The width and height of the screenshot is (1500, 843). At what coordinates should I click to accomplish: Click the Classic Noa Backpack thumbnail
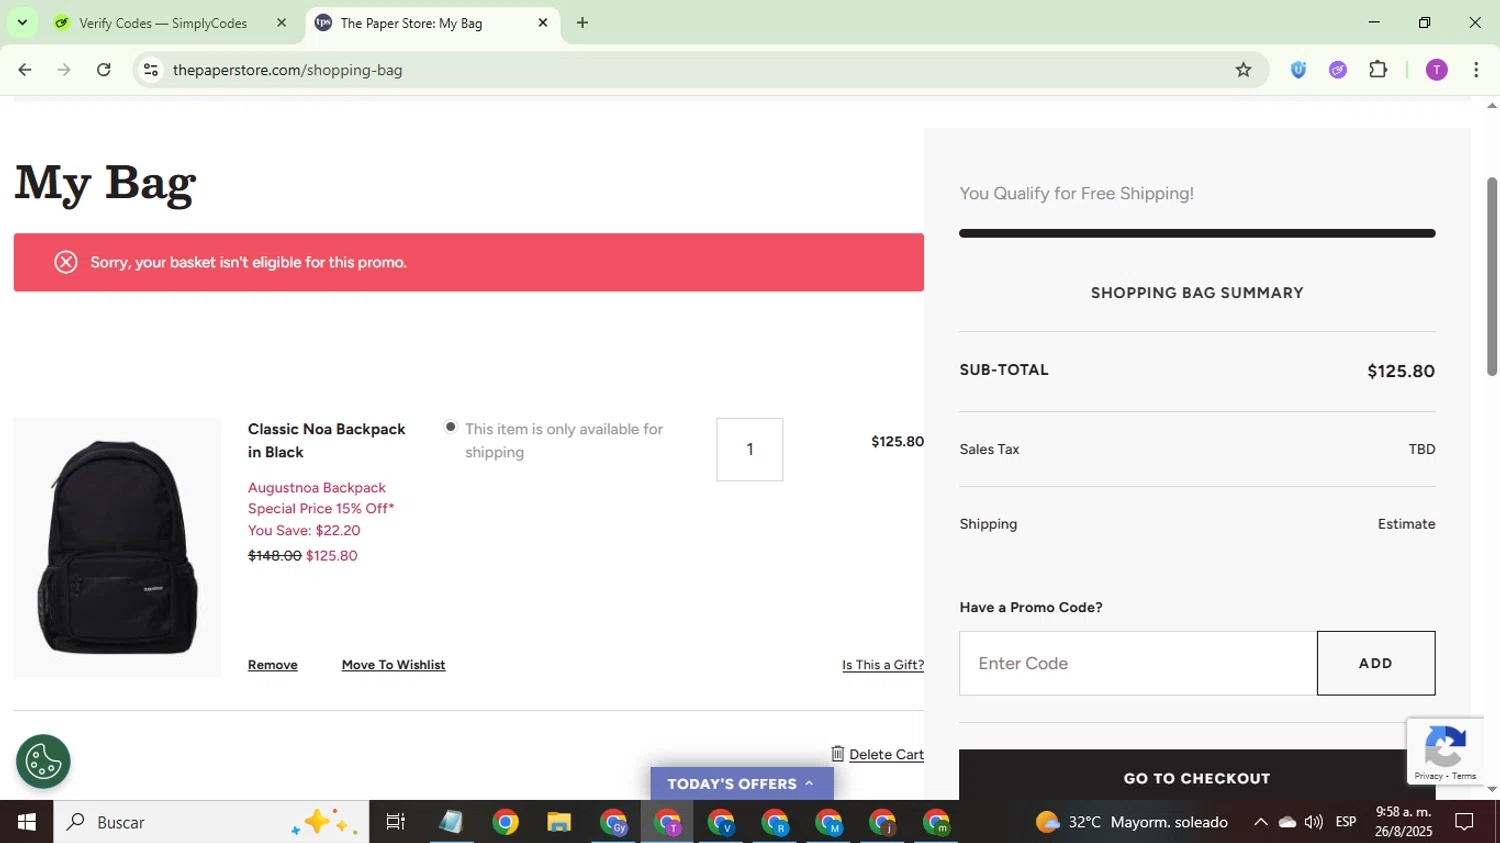(117, 547)
